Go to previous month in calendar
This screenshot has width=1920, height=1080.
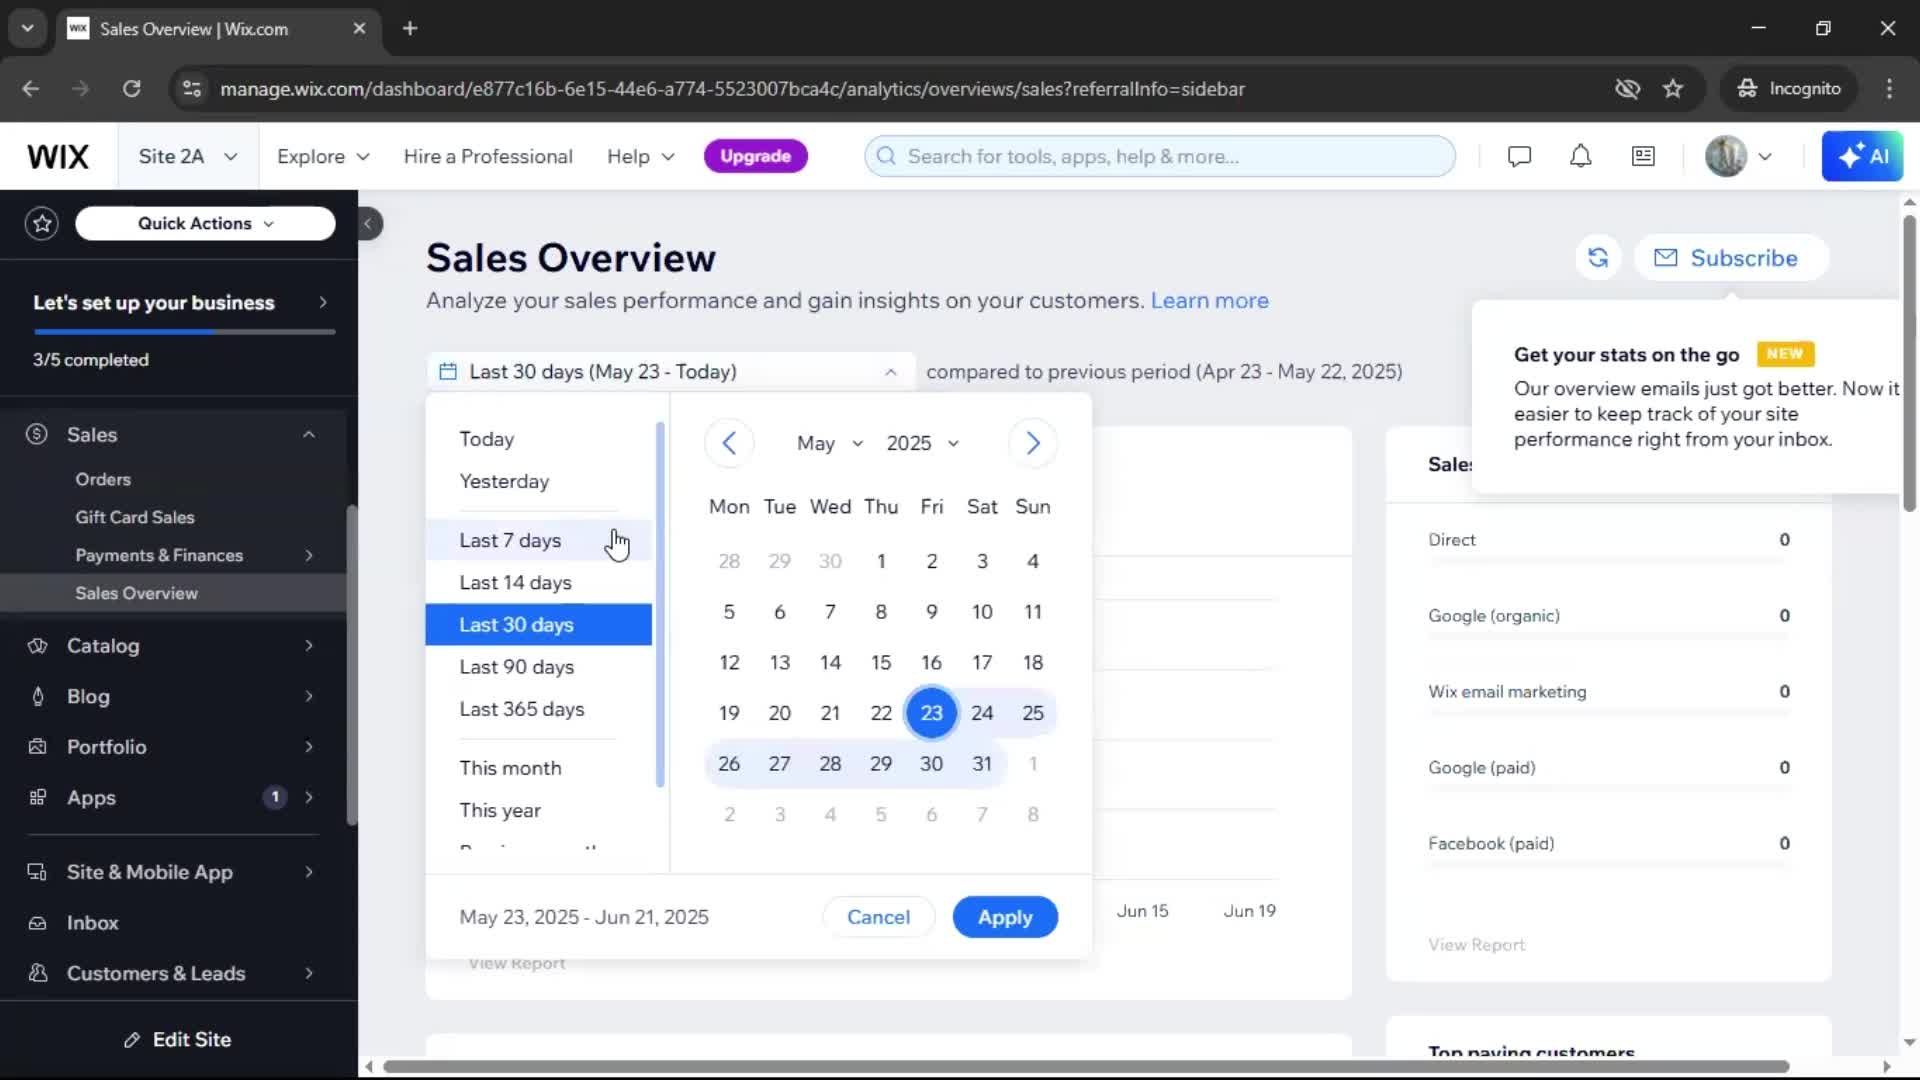729,443
